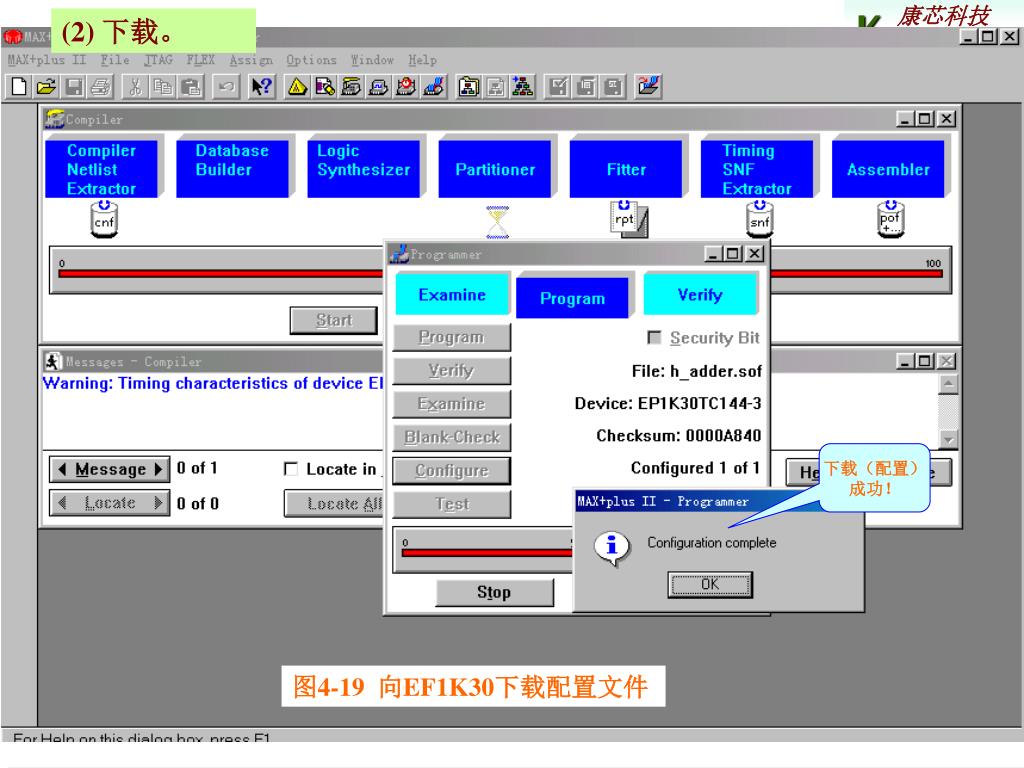Click the Undo toolbar icon
Image resolution: width=1024 pixels, height=768 pixels.
226,86
